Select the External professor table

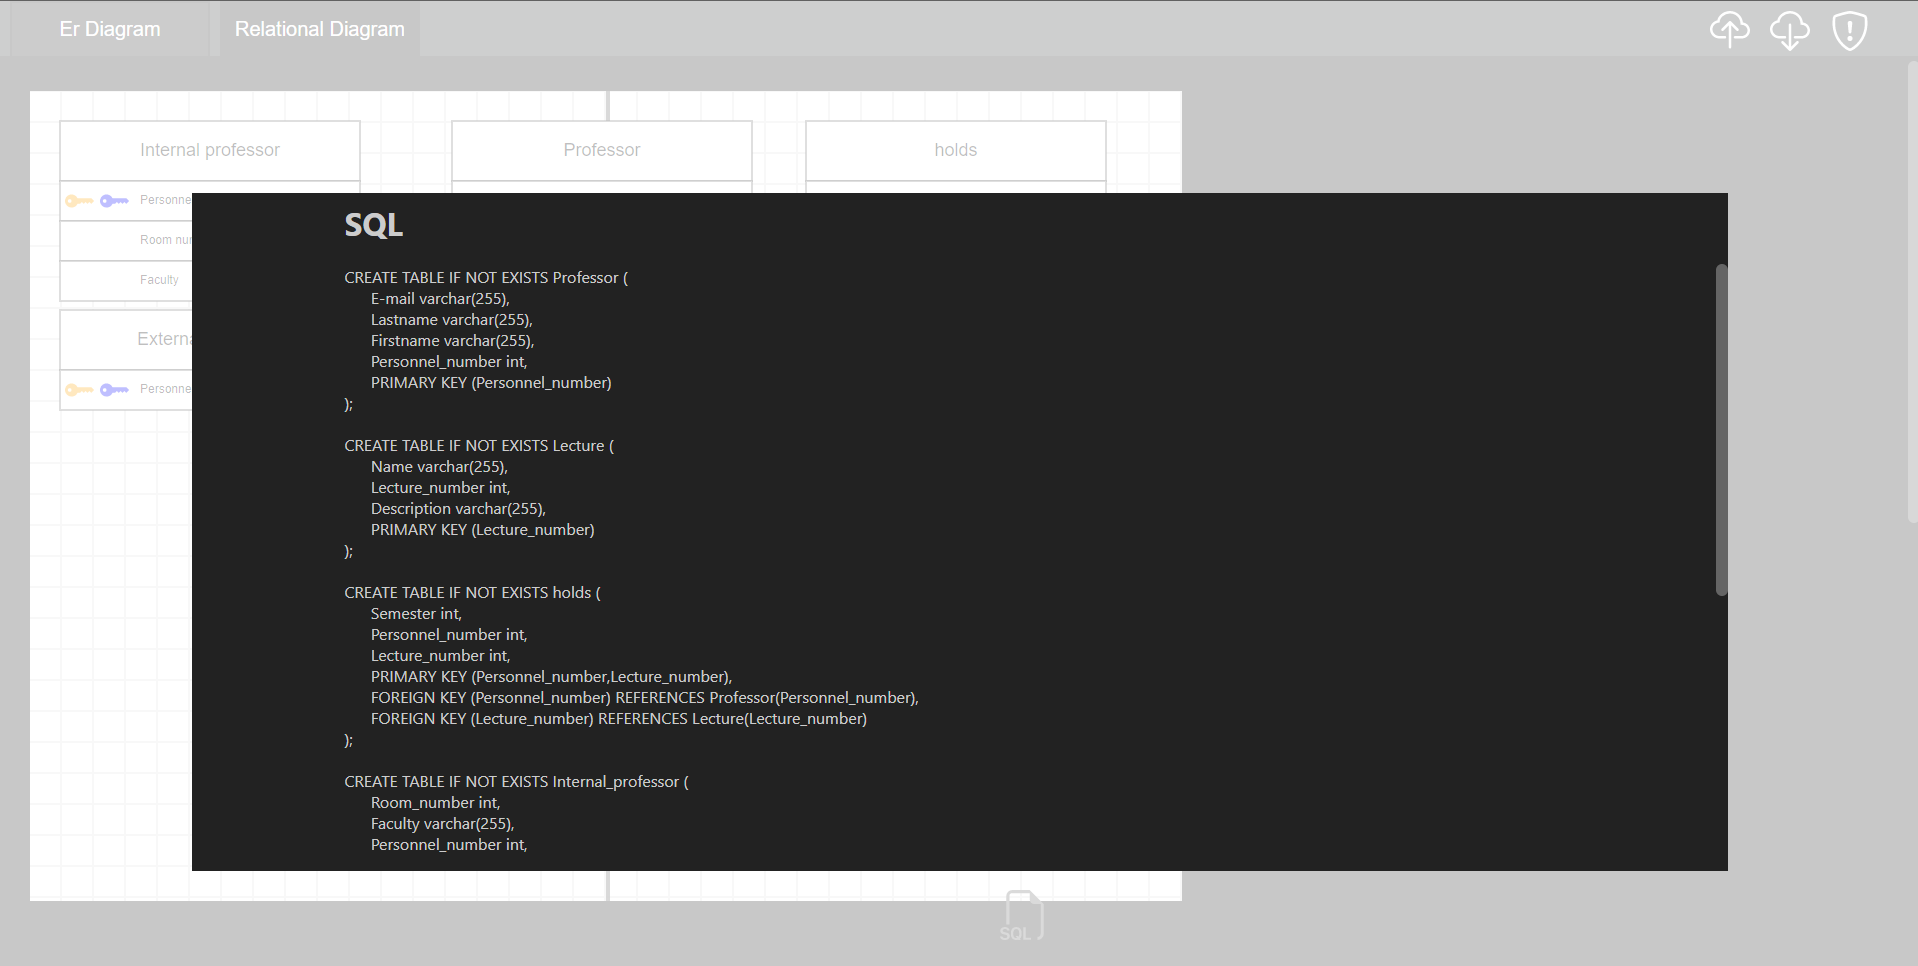pyautogui.click(x=165, y=339)
